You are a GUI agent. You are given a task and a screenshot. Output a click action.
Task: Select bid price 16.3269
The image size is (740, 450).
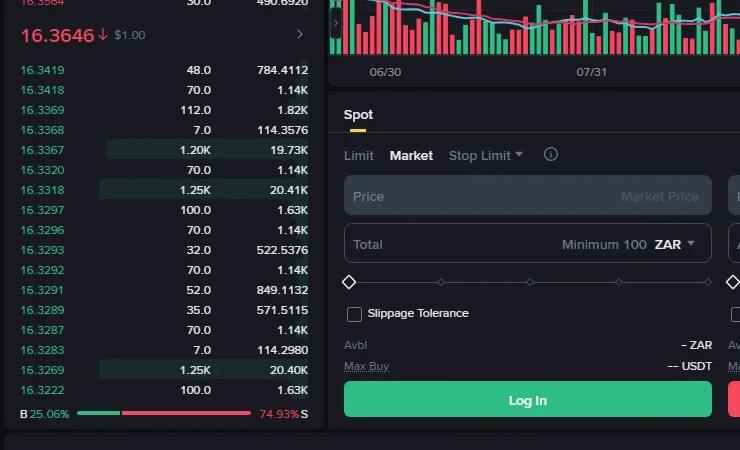(x=42, y=370)
